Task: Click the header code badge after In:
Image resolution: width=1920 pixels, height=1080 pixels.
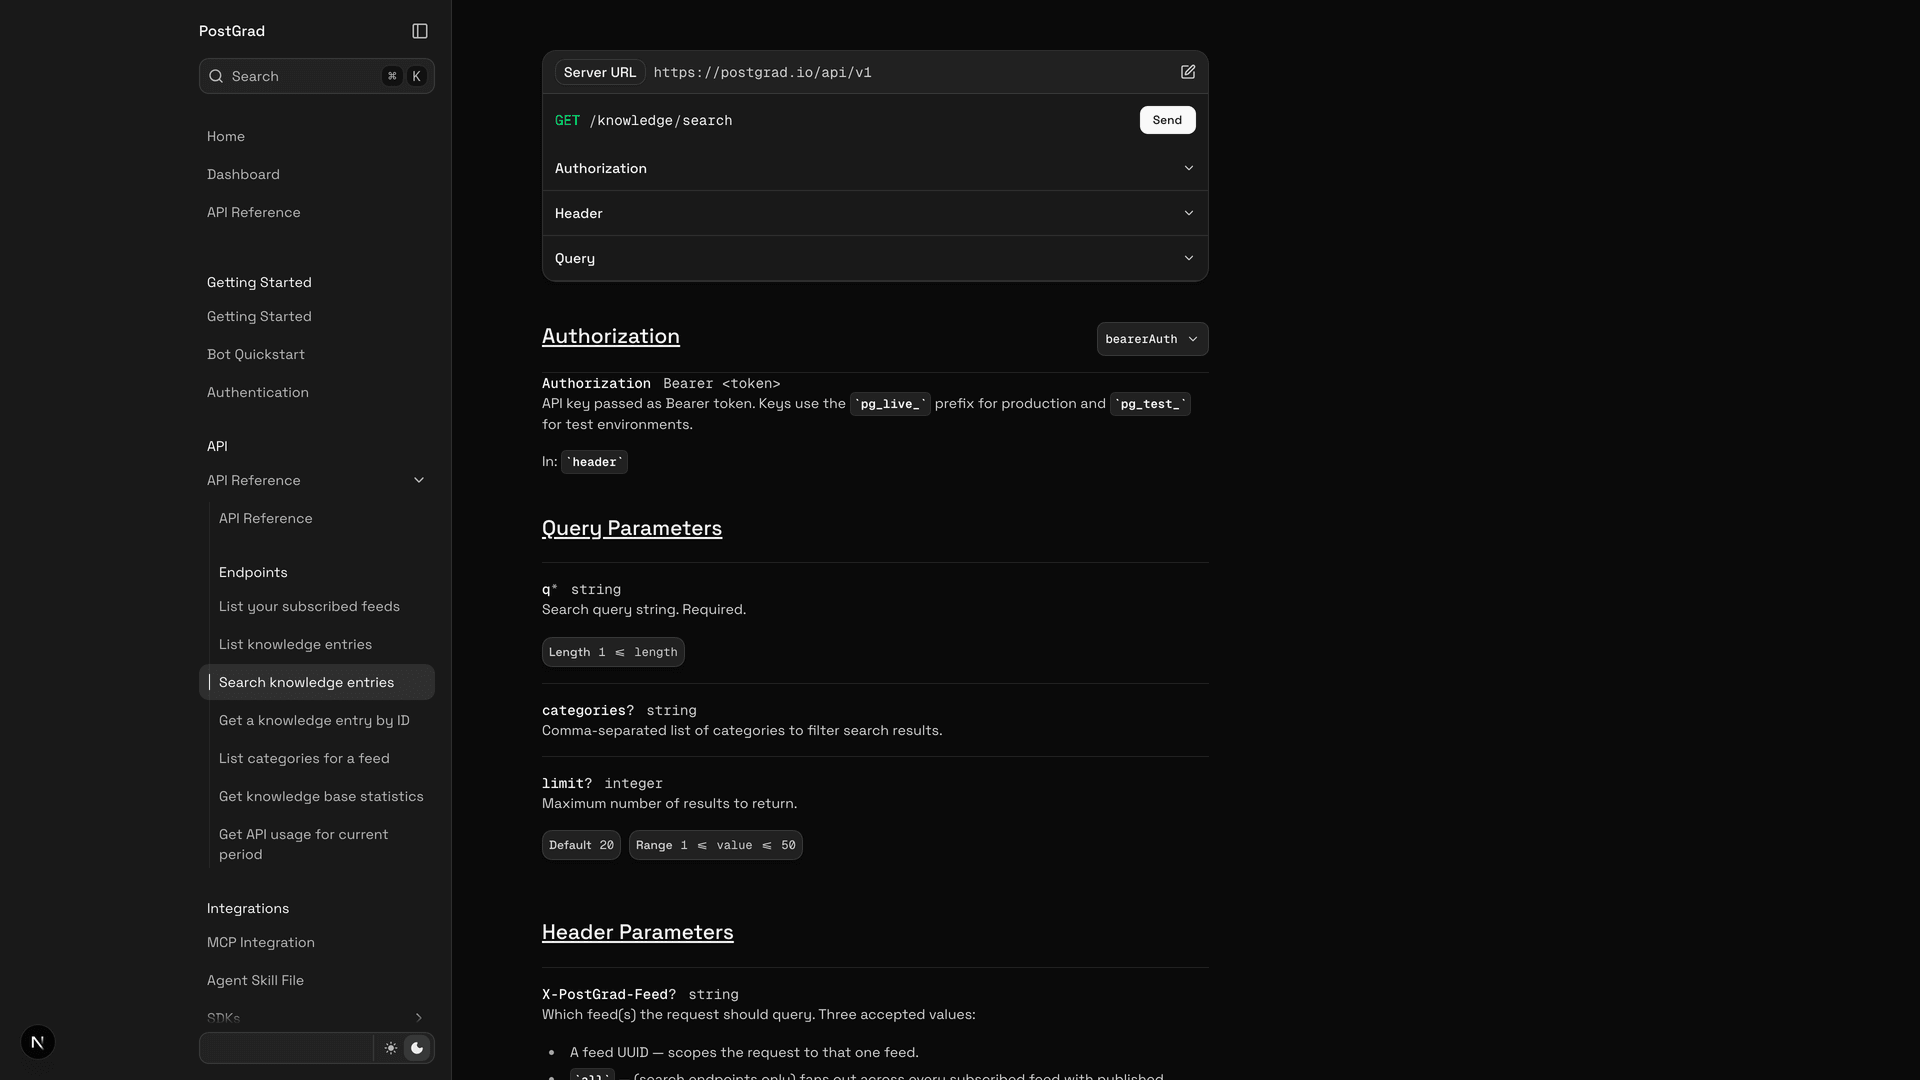Action: (594, 462)
